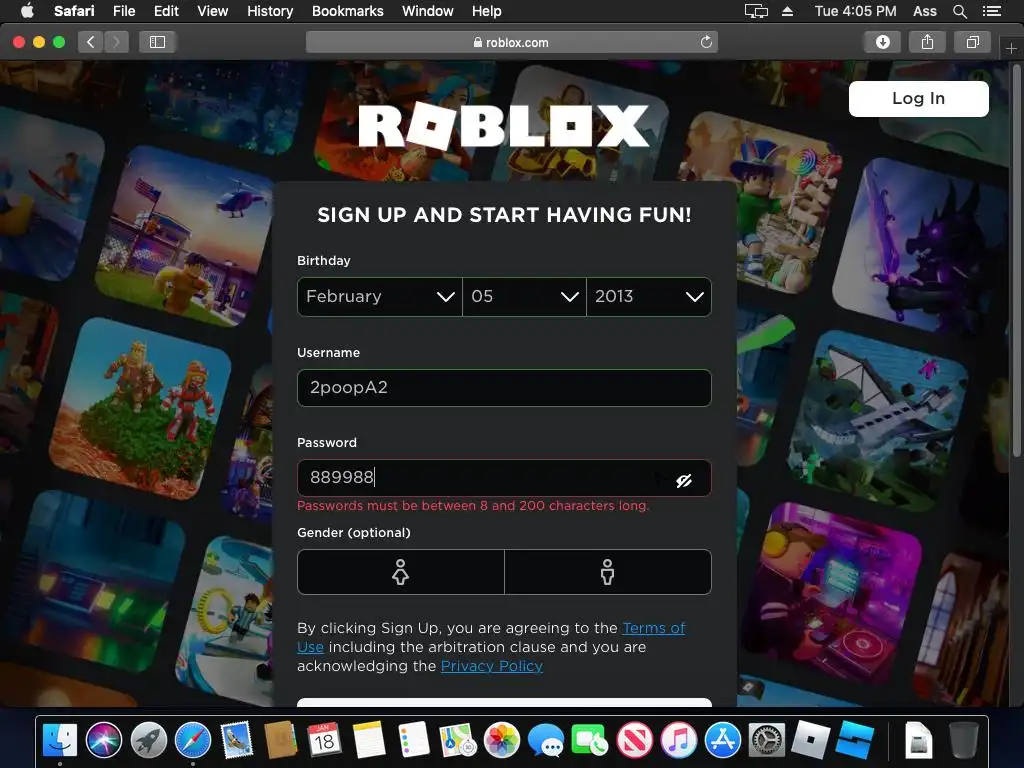
Task: Open the View menu
Action: click(x=213, y=11)
